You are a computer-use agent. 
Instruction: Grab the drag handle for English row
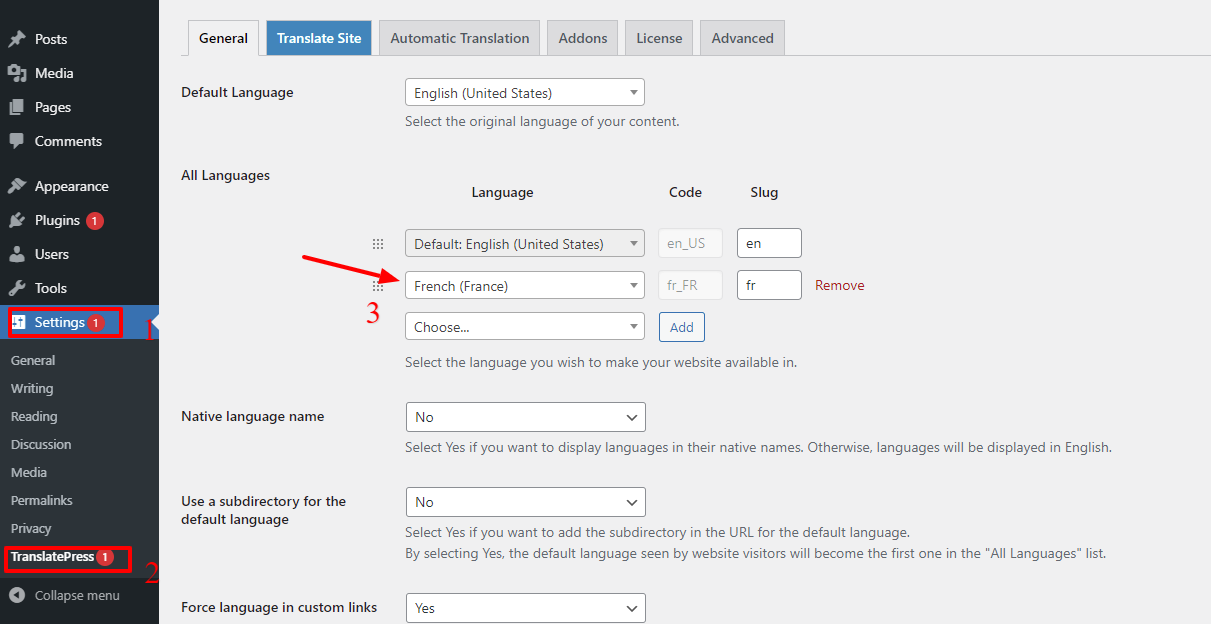(378, 244)
